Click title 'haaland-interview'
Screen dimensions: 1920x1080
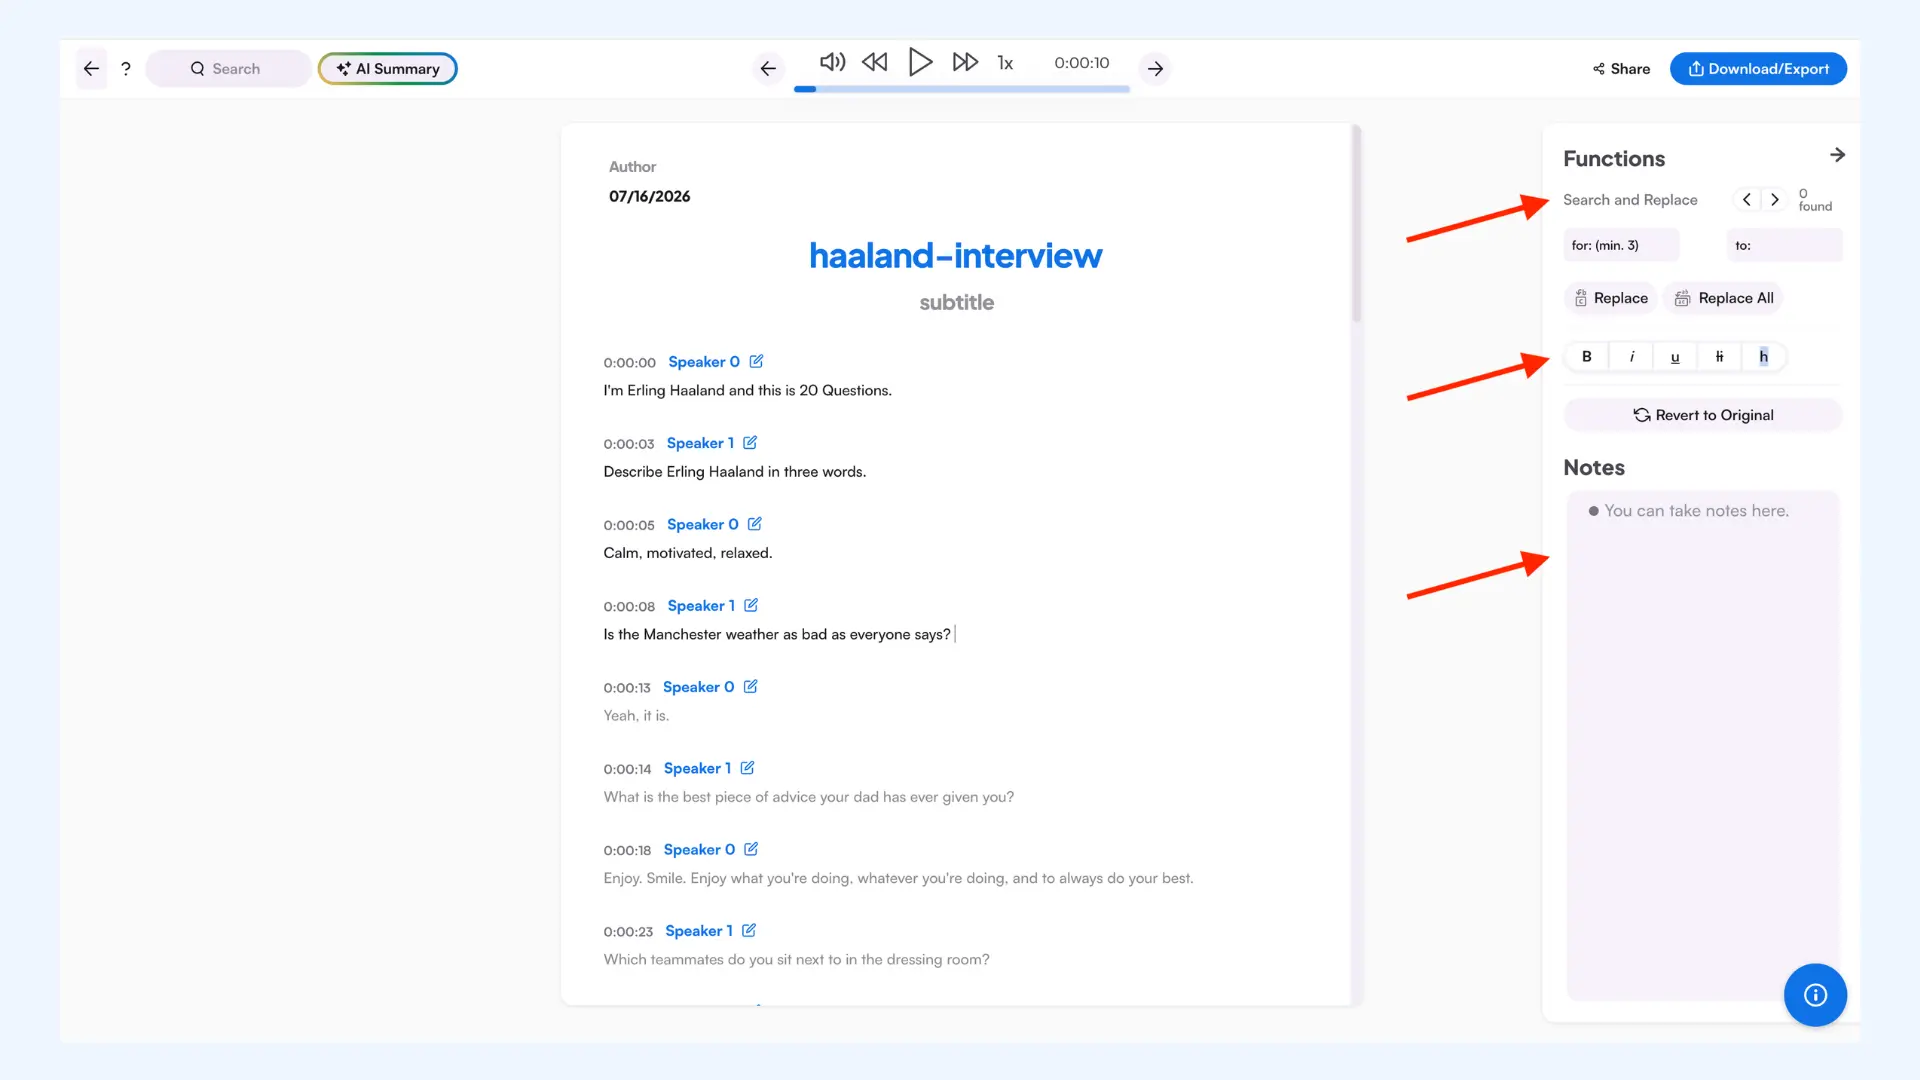click(955, 255)
